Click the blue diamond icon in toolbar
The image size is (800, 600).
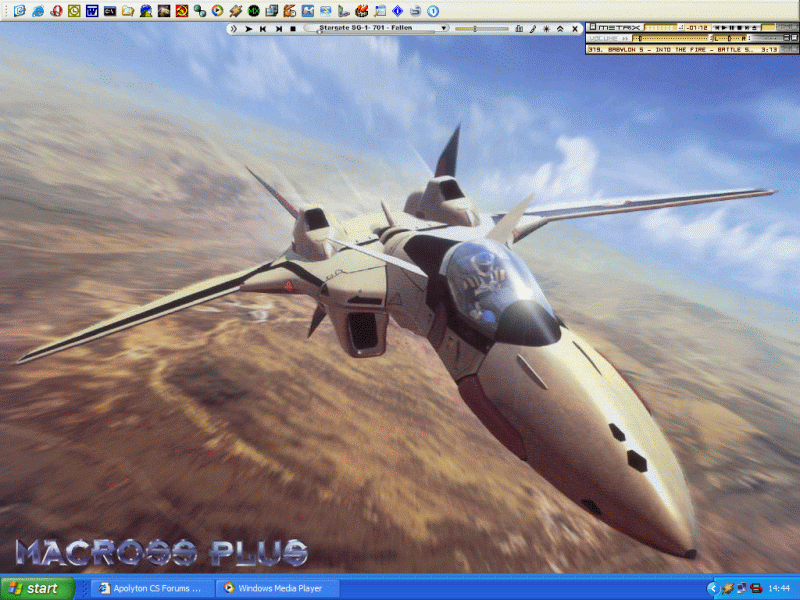tap(397, 11)
